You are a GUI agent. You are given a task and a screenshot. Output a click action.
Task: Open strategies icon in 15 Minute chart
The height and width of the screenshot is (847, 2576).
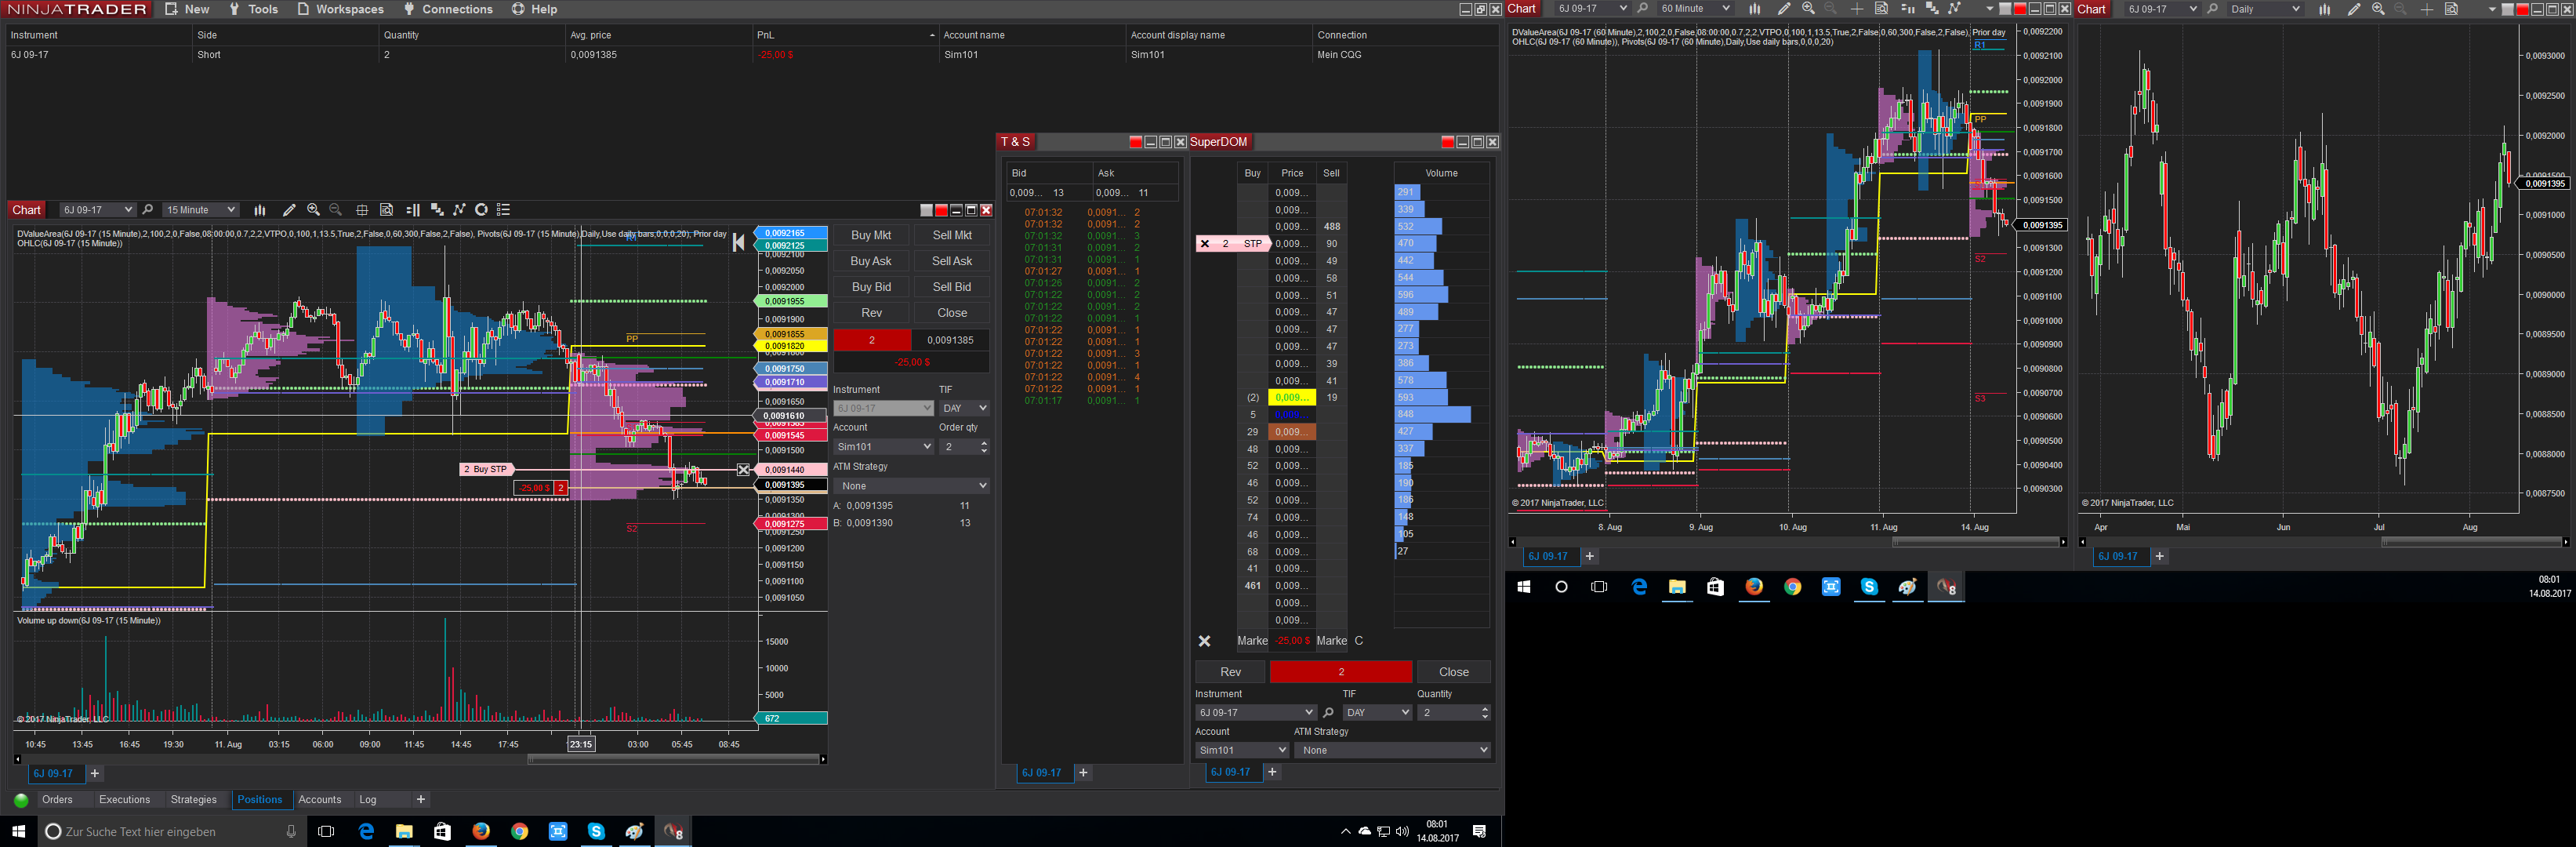(460, 210)
